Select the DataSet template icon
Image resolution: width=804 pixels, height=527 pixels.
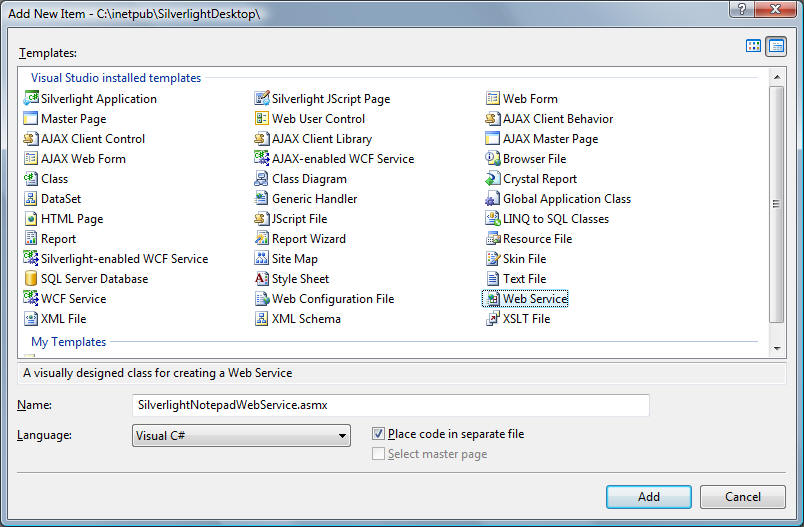[x=31, y=198]
